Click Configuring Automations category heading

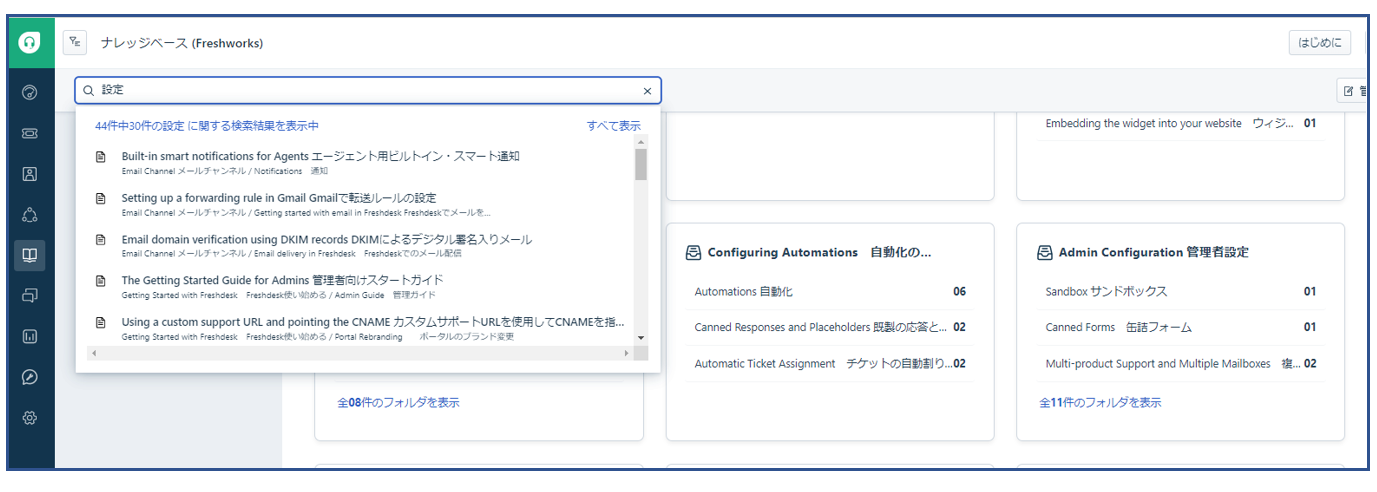[x=819, y=253]
